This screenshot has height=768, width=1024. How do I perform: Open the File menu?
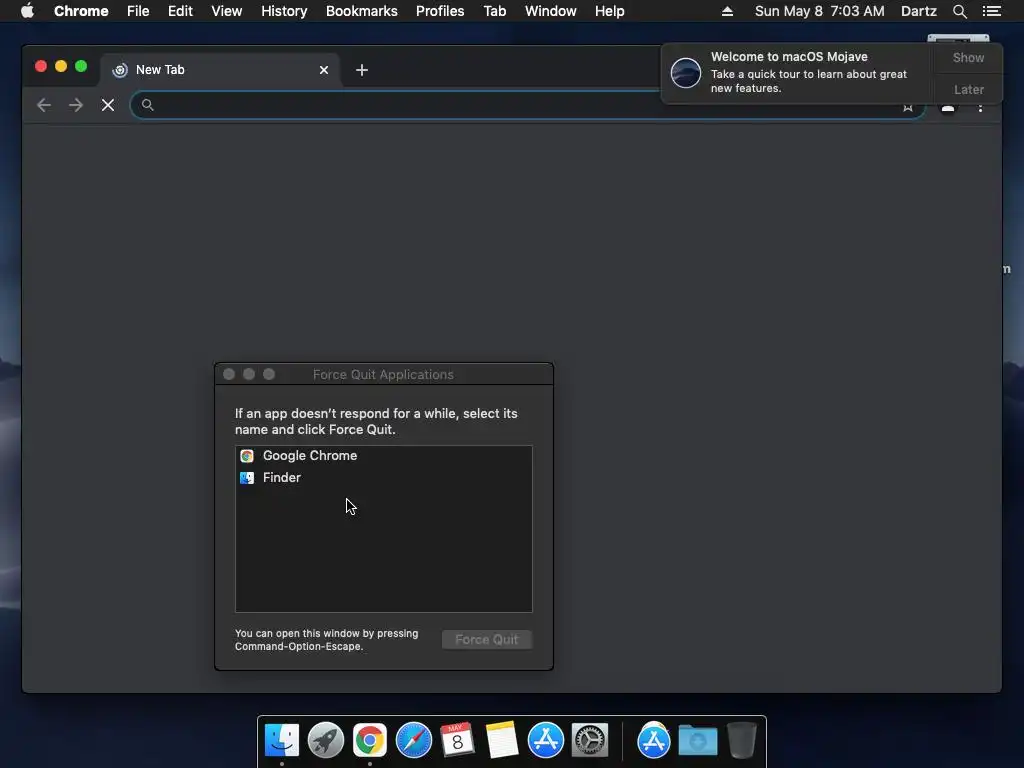138,11
